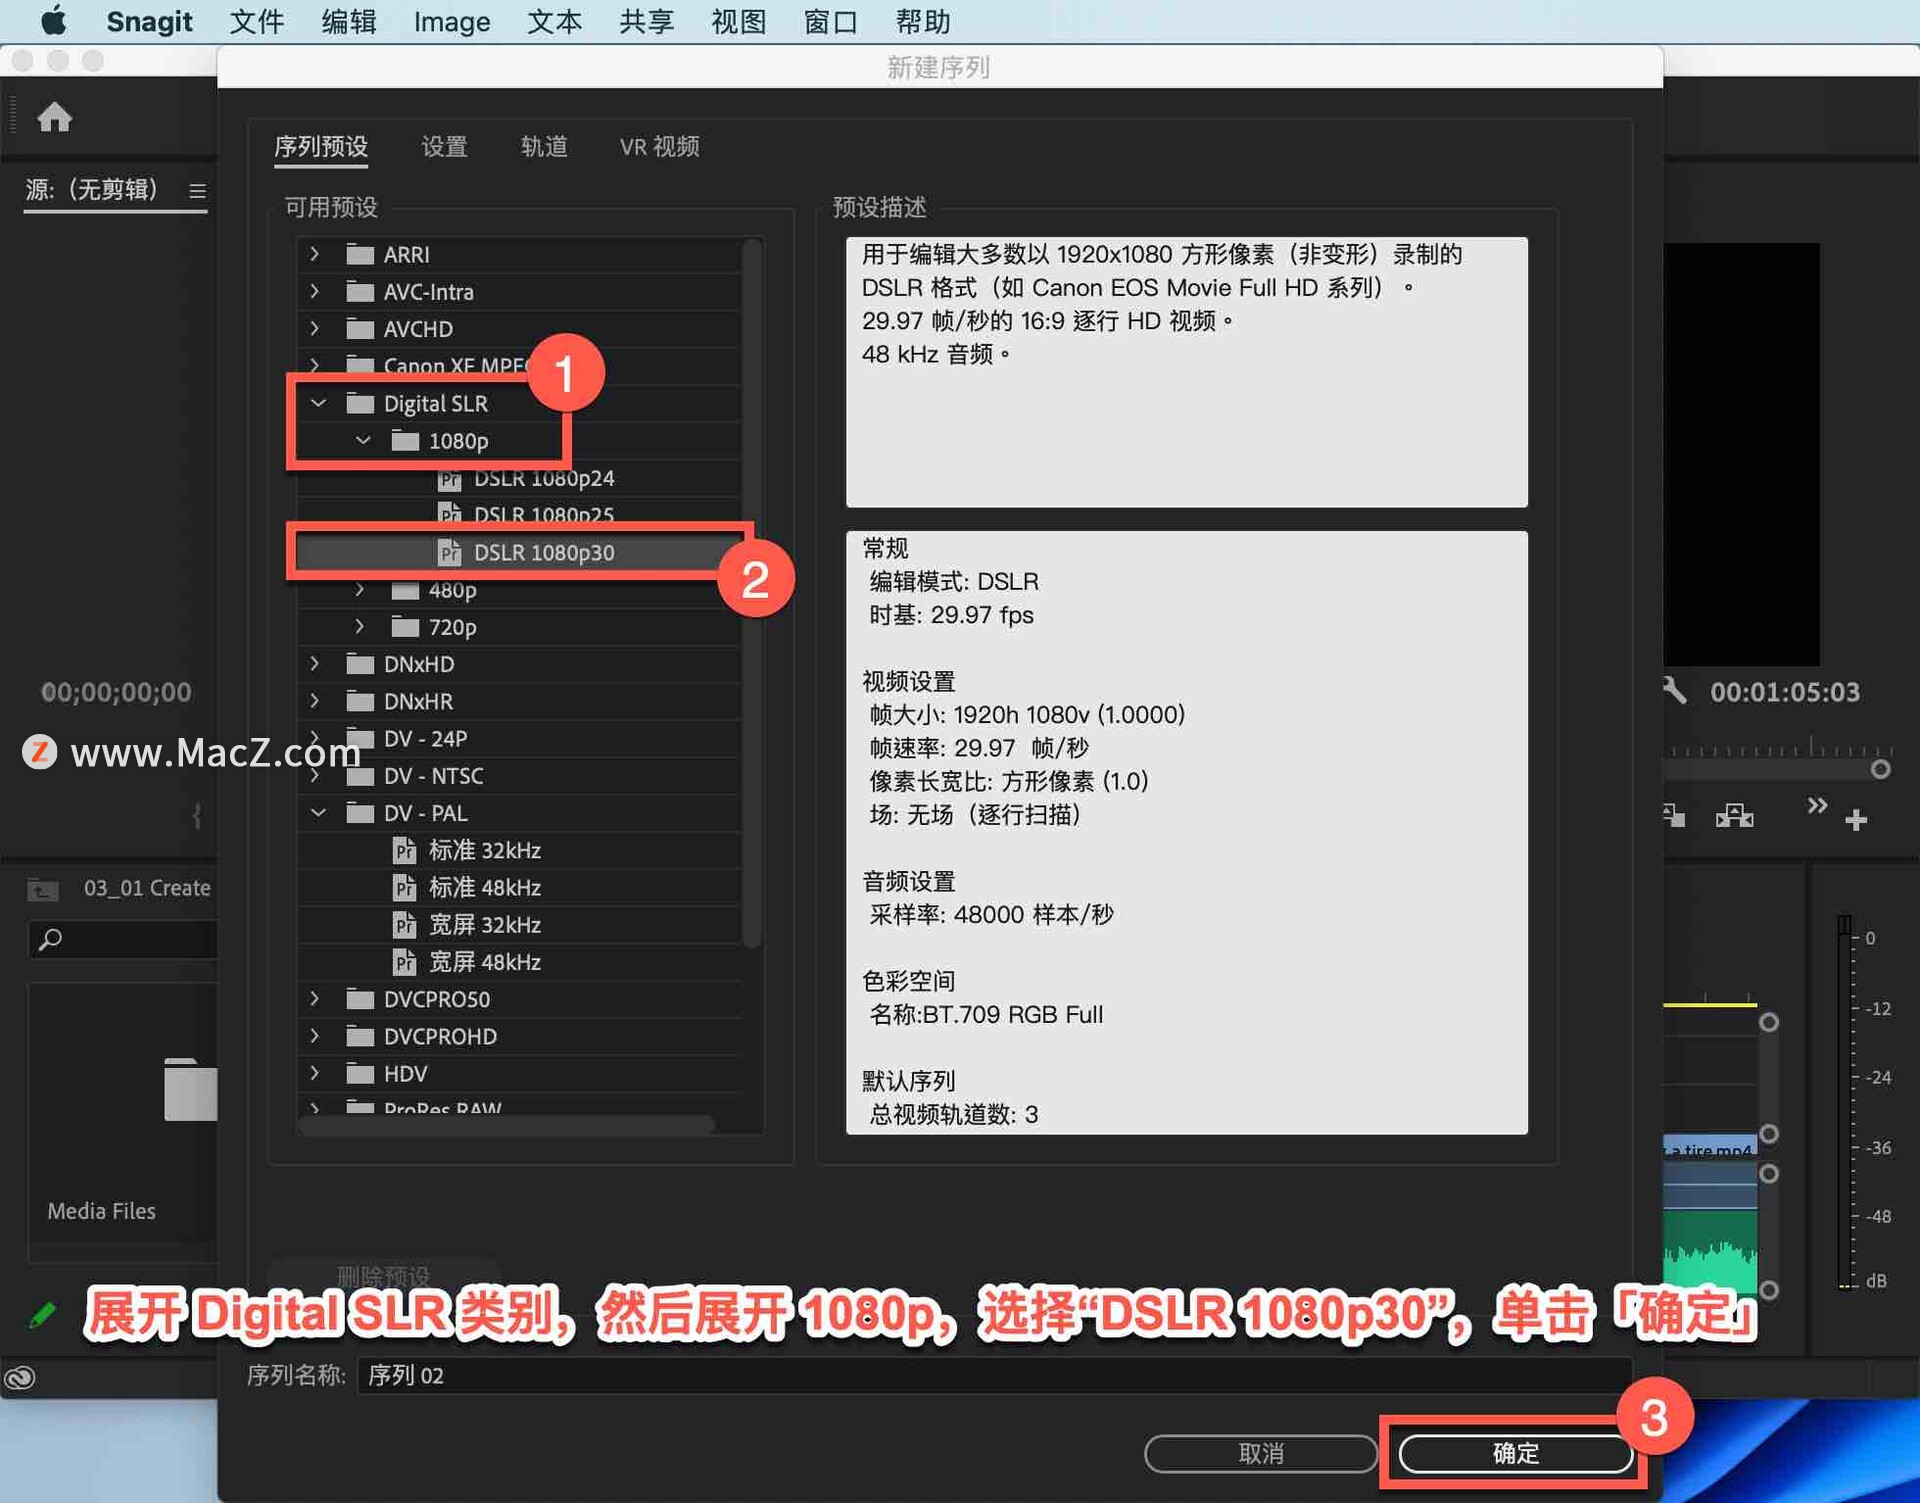The width and height of the screenshot is (1920, 1503).
Task: Collapse the DV - PAL folder
Action: (x=318, y=812)
